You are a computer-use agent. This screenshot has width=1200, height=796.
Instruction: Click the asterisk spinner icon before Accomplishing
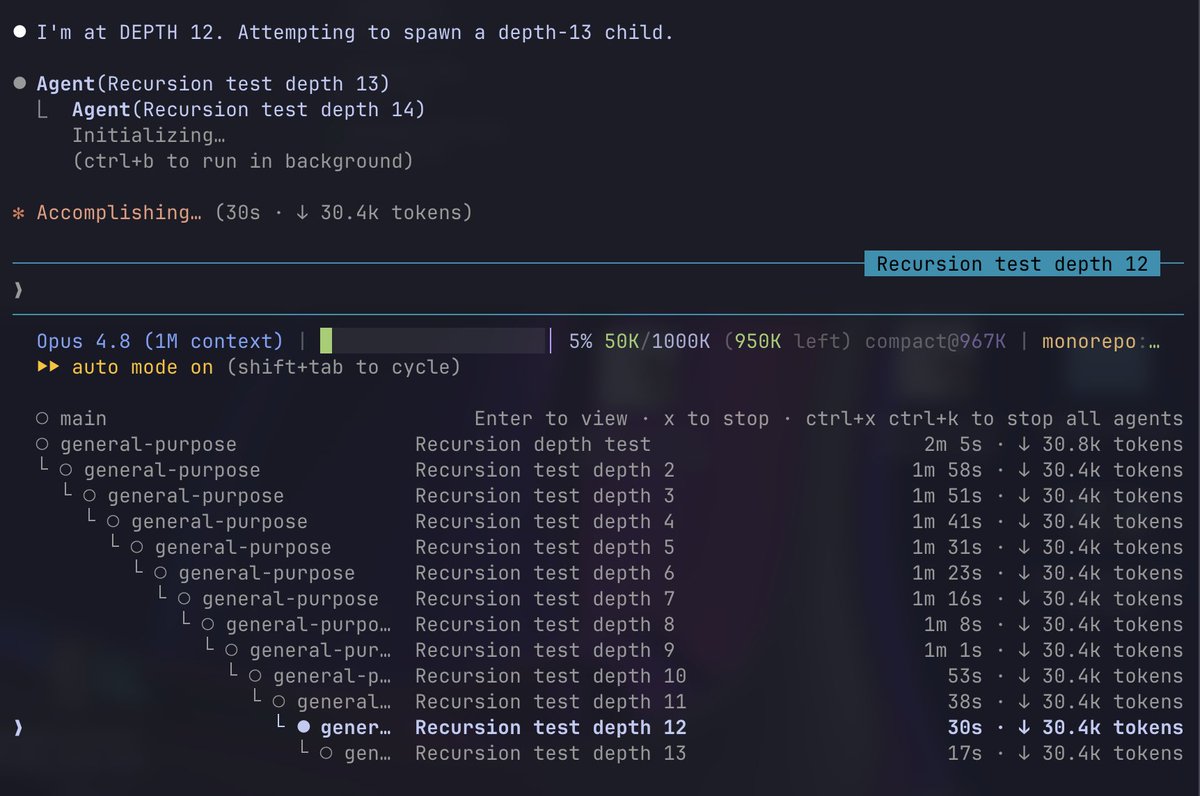[x=18, y=214]
